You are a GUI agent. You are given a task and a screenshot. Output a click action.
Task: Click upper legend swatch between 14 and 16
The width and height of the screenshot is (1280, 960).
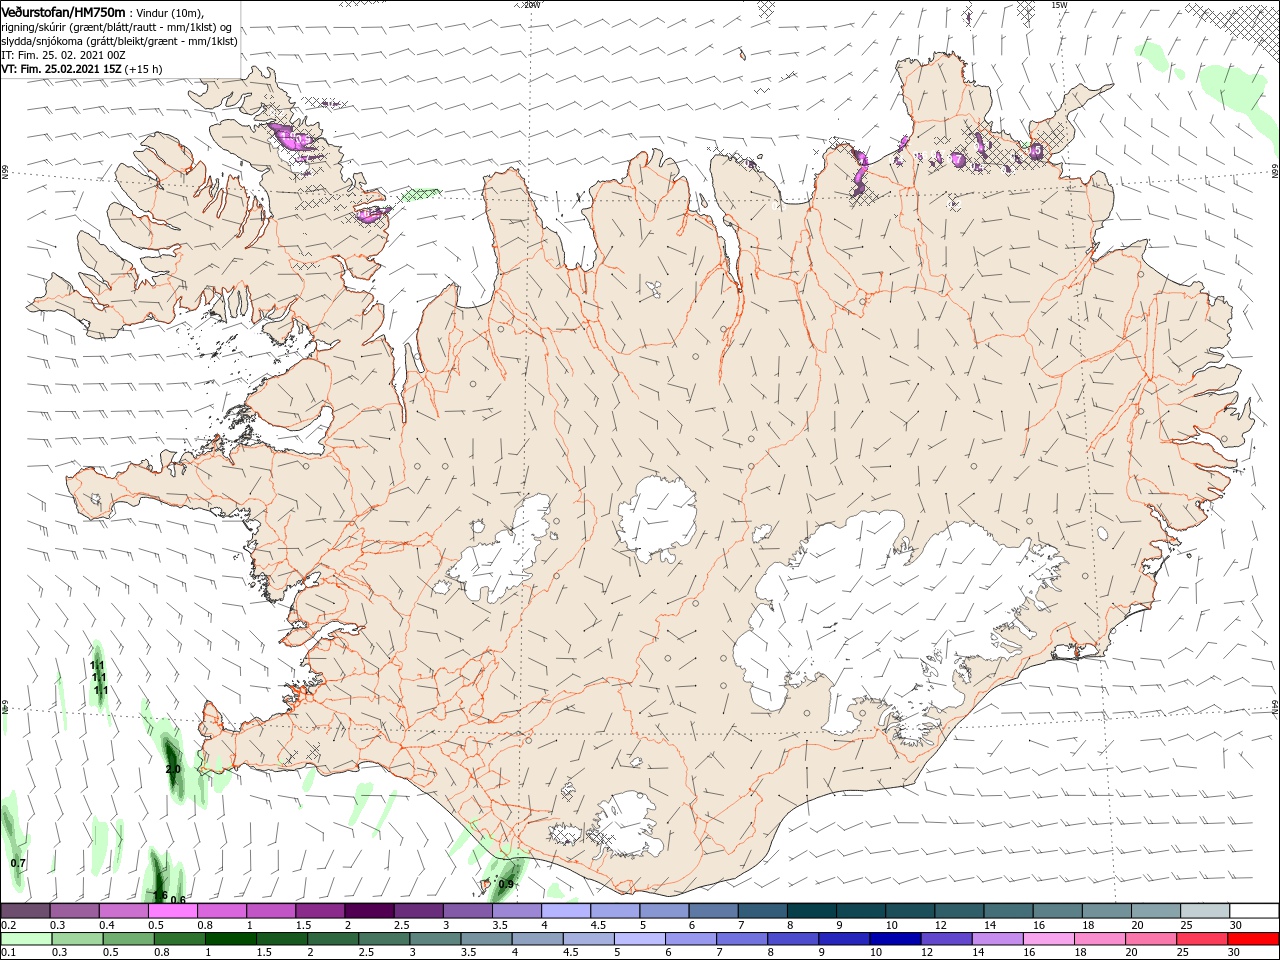tap(1006, 911)
